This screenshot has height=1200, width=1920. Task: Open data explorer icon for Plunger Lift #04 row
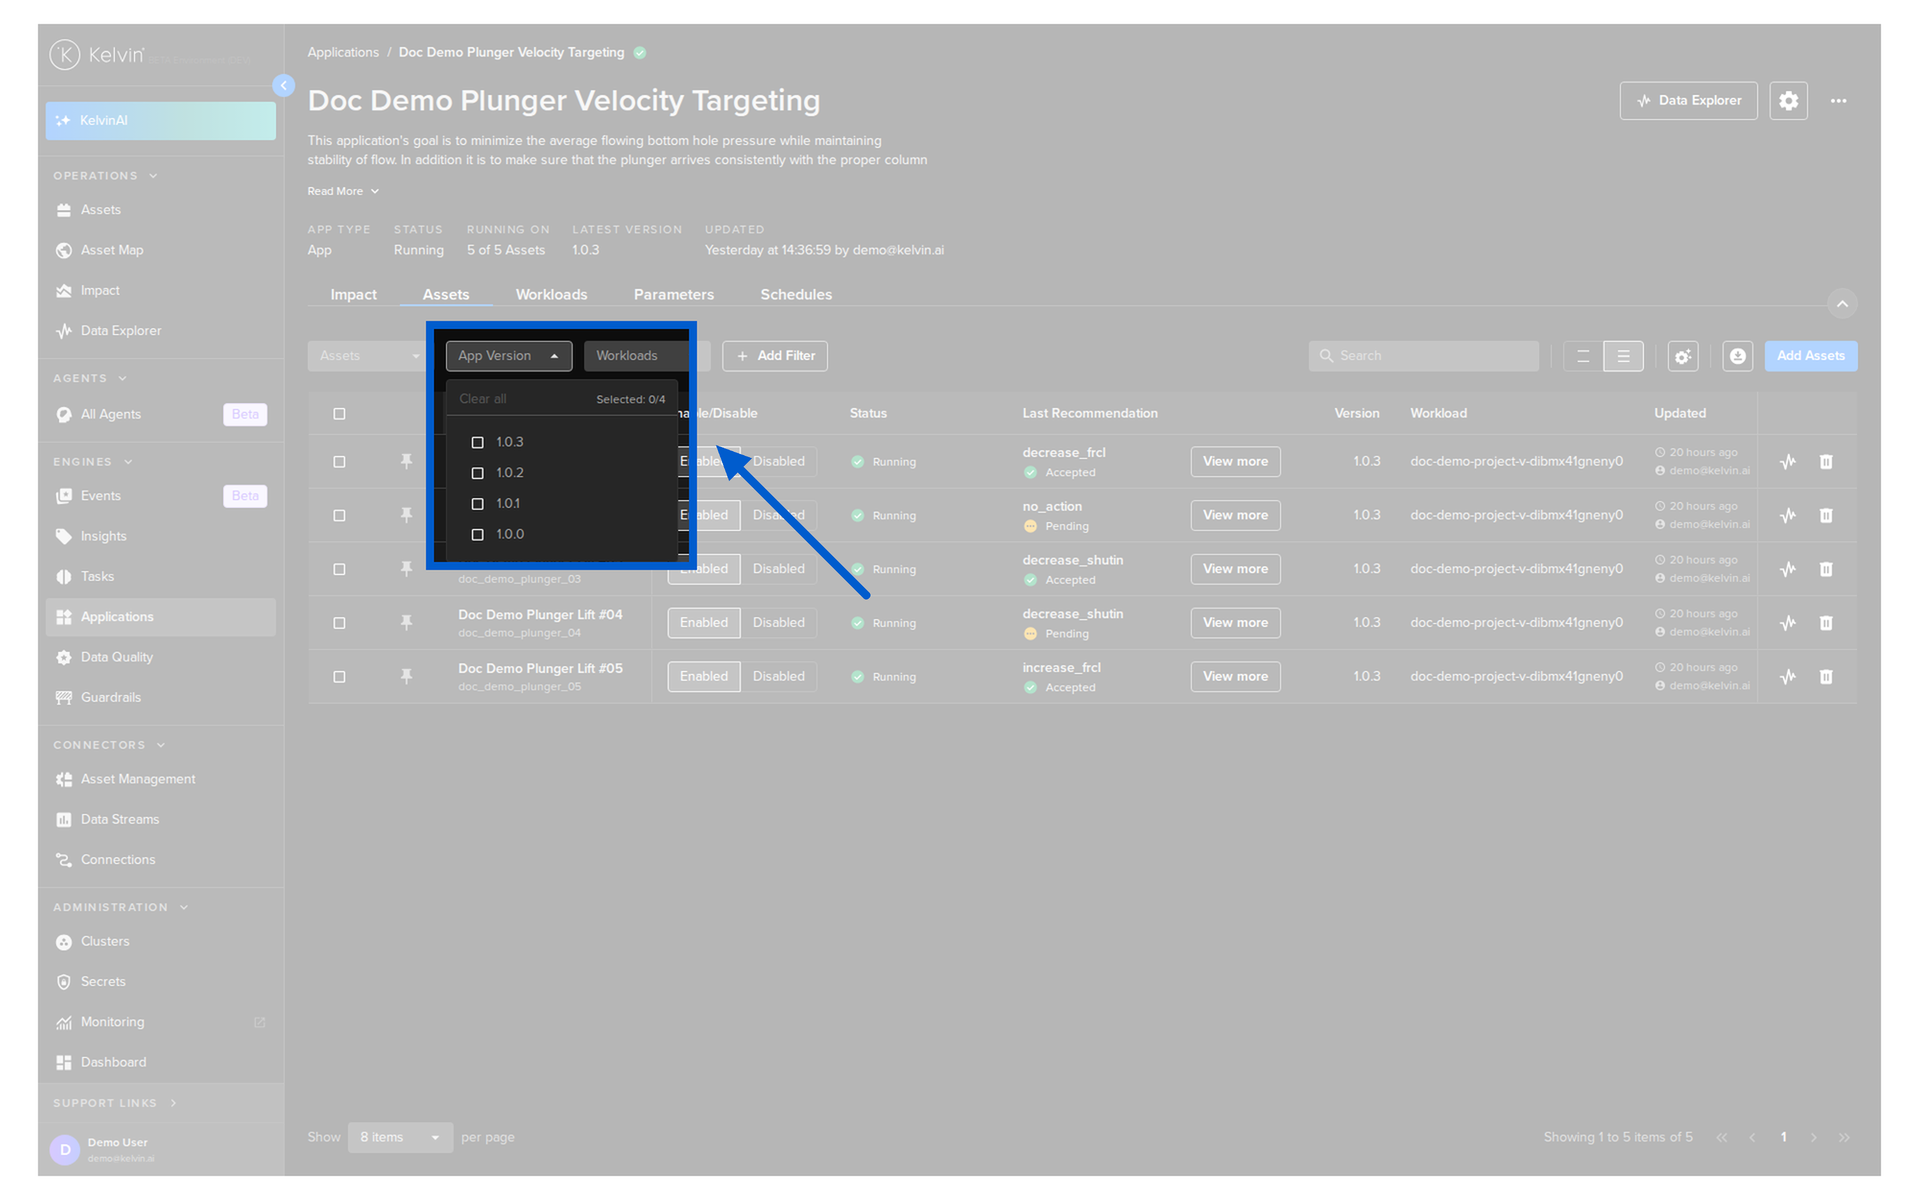click(1788, 623)
